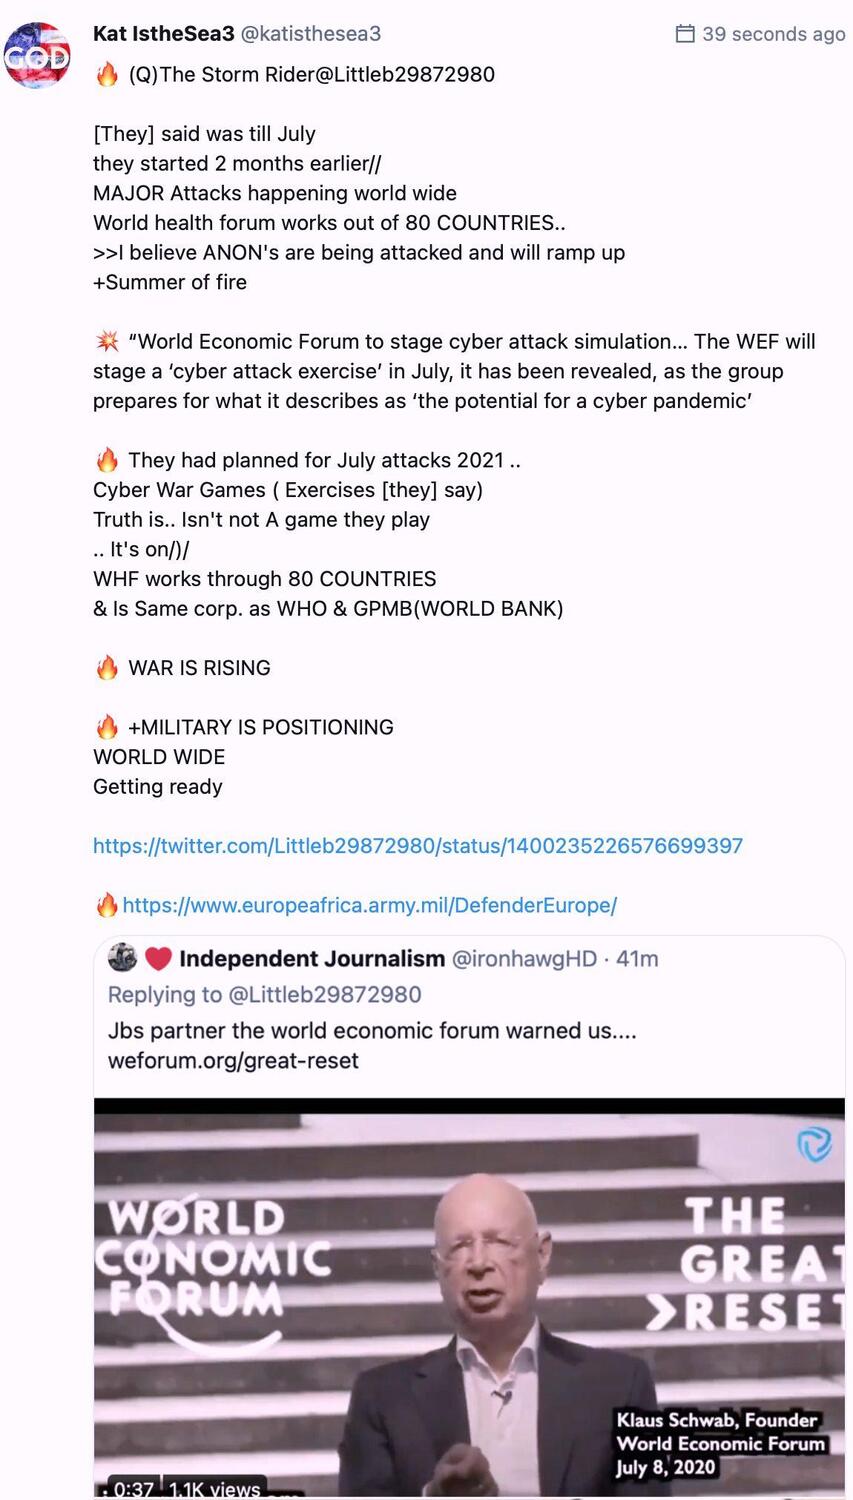Screen dimensions: 853x1500
Task: Open the @ironhawgHD handle
Action: [524, 959]
